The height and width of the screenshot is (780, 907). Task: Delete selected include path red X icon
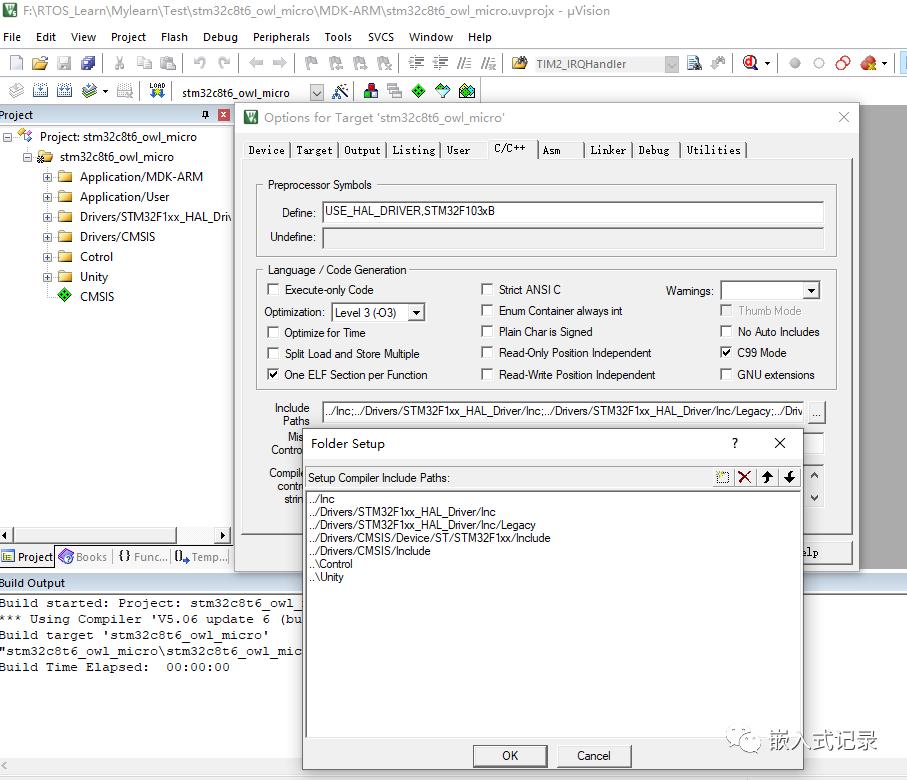[744, 477]
